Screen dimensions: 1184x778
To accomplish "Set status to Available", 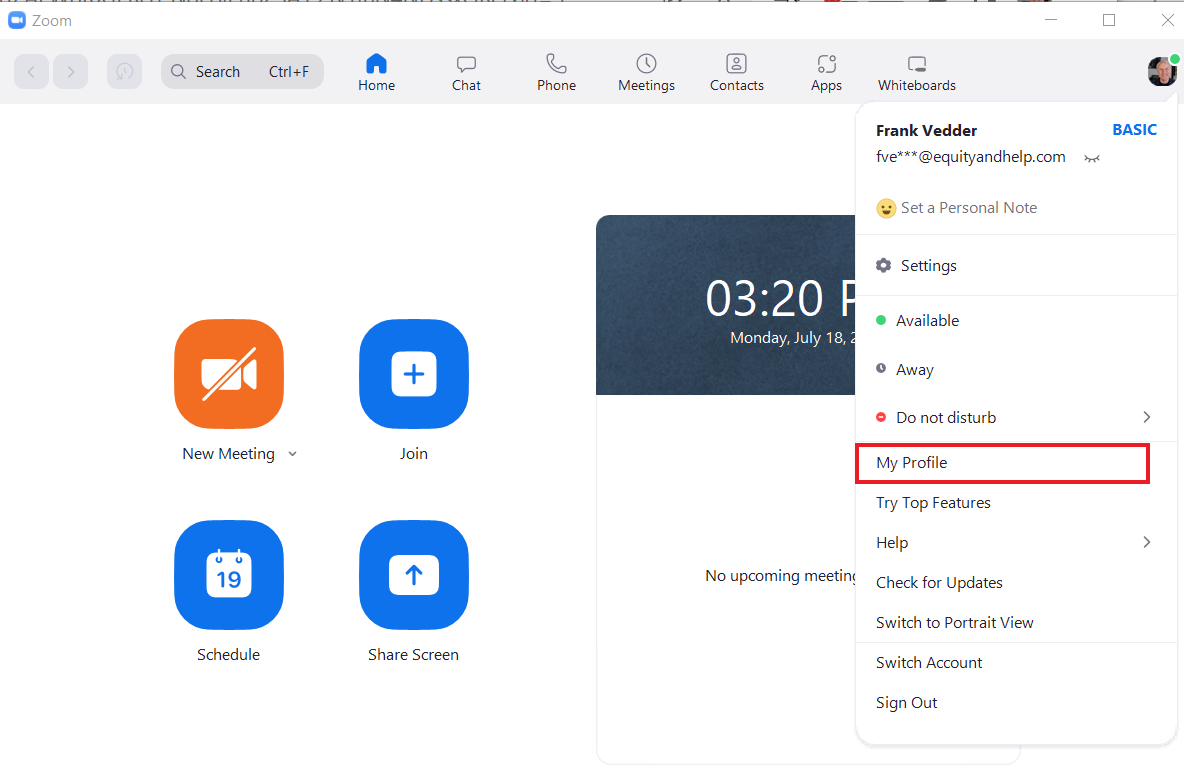I will tap(1016, 320).
